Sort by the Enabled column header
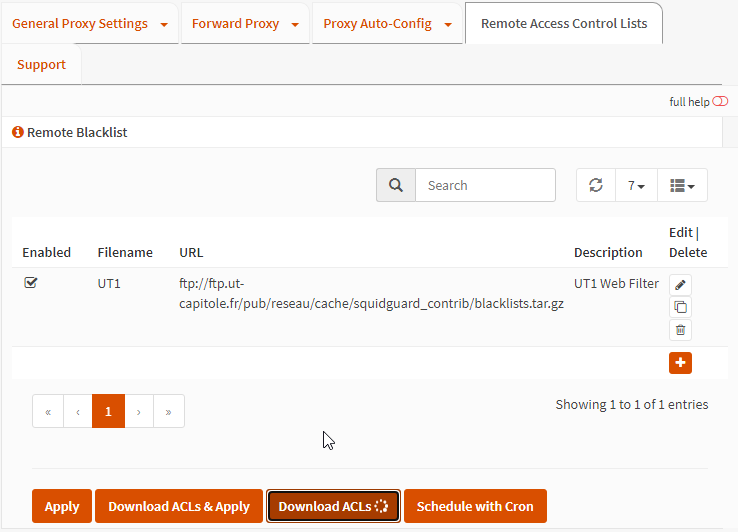 coord(47,252)
